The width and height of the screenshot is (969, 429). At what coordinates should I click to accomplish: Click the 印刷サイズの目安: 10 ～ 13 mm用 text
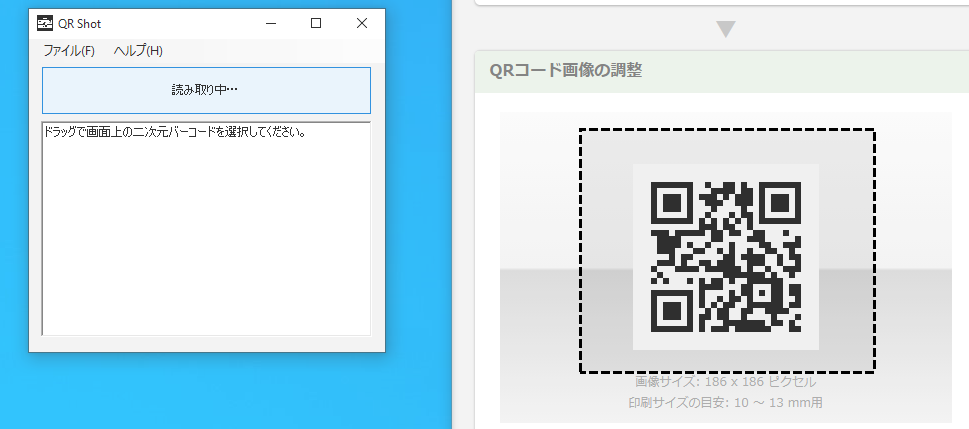[726, 403]
